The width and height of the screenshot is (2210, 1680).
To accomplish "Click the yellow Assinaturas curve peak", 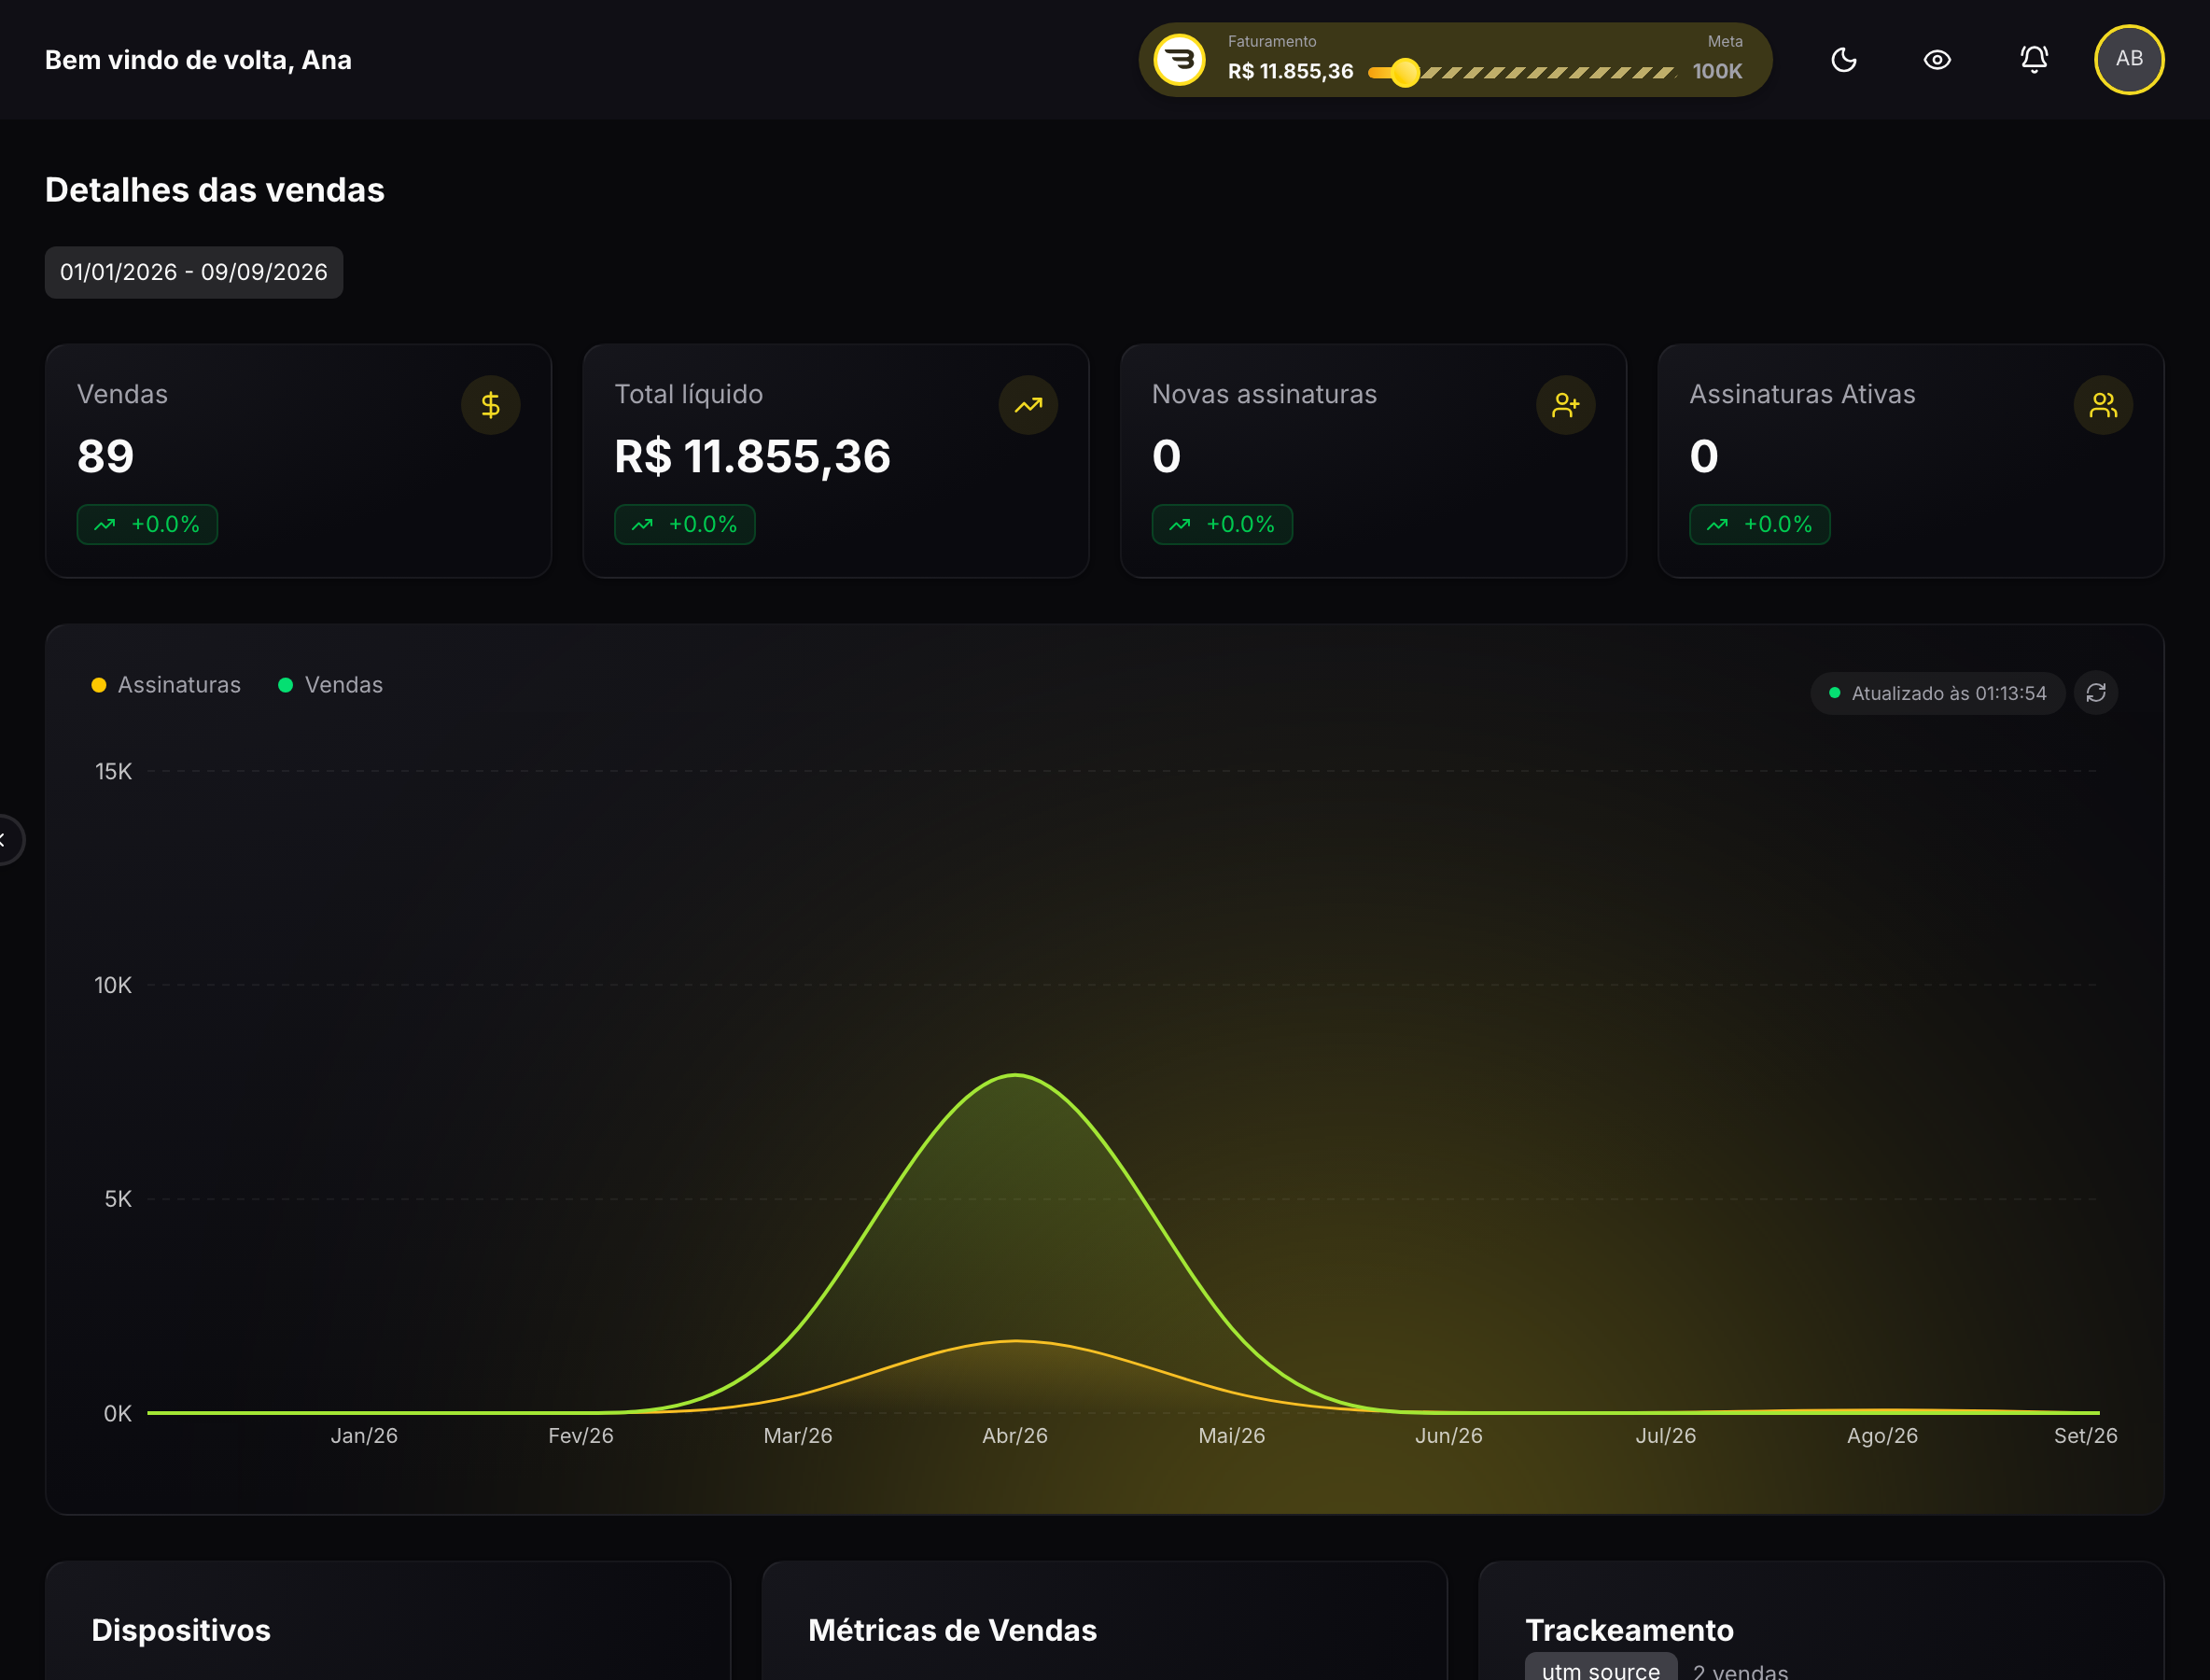I will click(x=1015, y=1340).
